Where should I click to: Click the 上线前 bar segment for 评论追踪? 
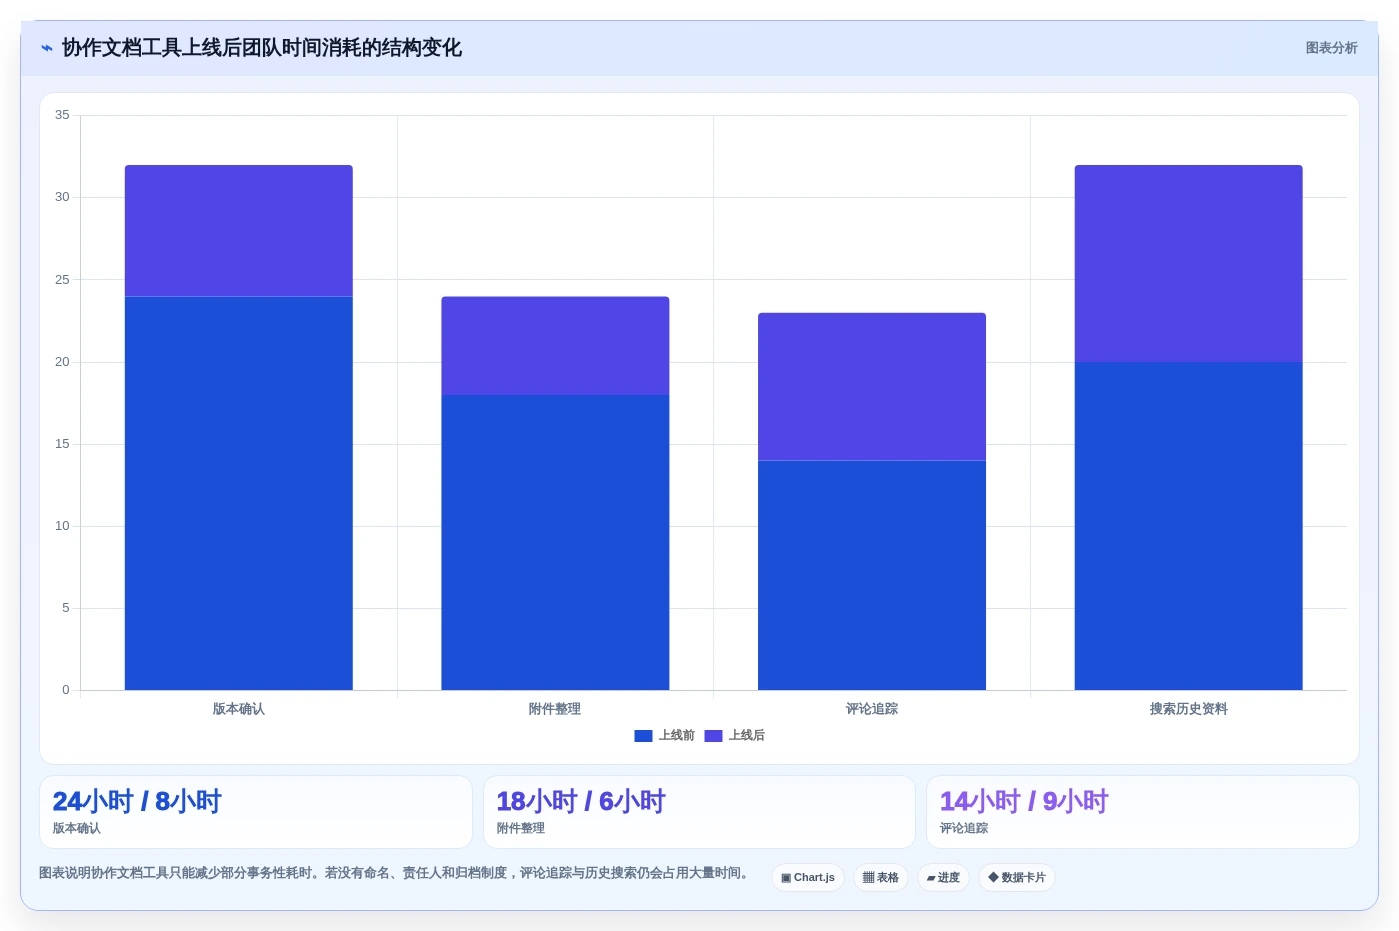[x=872, y=575]
